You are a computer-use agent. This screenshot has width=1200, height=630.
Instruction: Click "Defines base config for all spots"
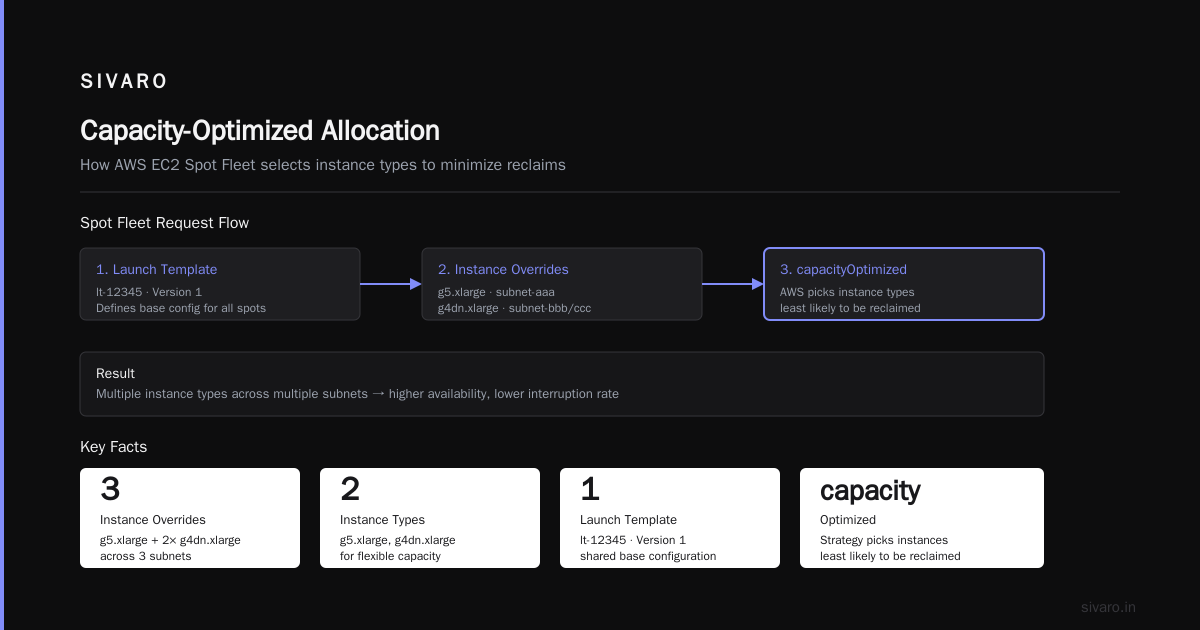click(x=181, y=308)
